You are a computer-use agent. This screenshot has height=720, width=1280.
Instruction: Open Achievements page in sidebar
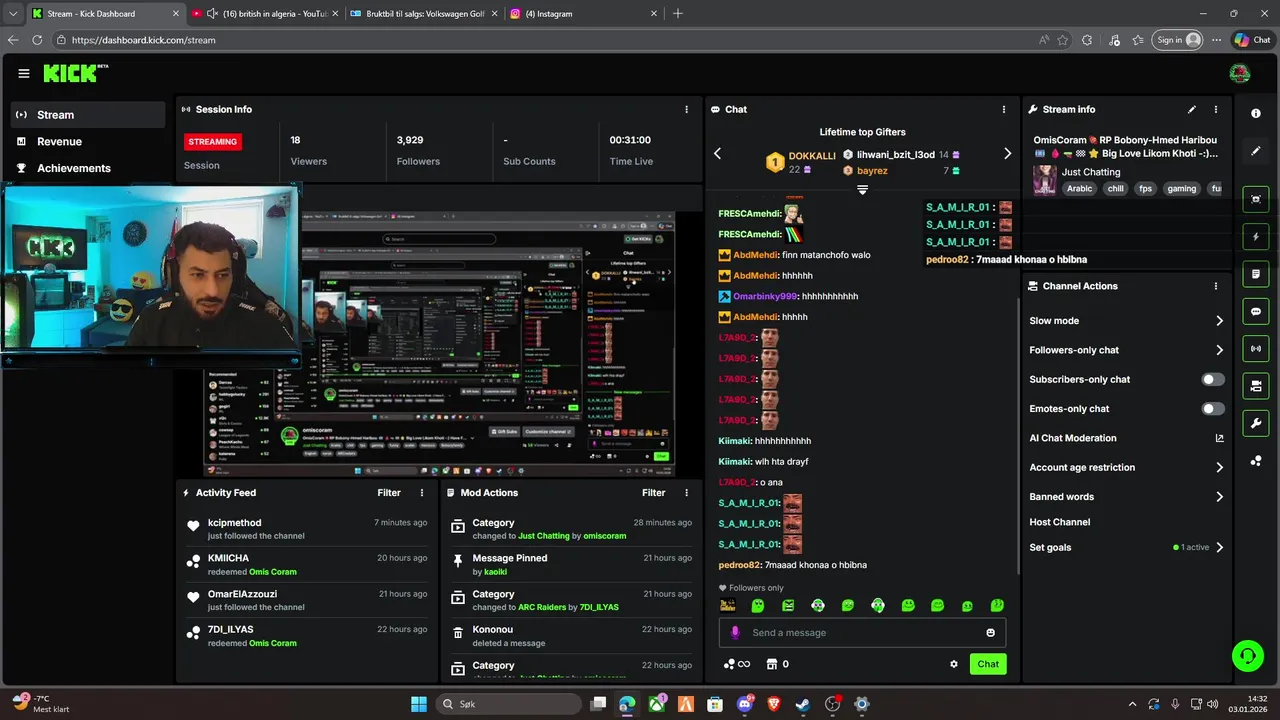(88, 168)
